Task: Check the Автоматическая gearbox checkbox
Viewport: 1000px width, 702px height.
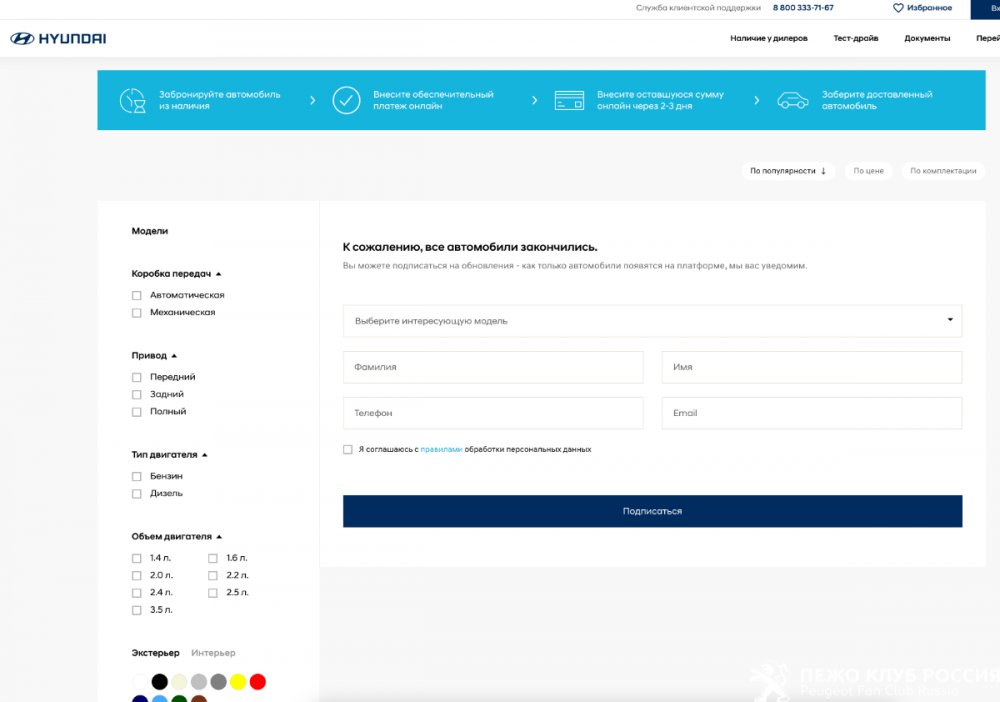Action: point(137,296)
